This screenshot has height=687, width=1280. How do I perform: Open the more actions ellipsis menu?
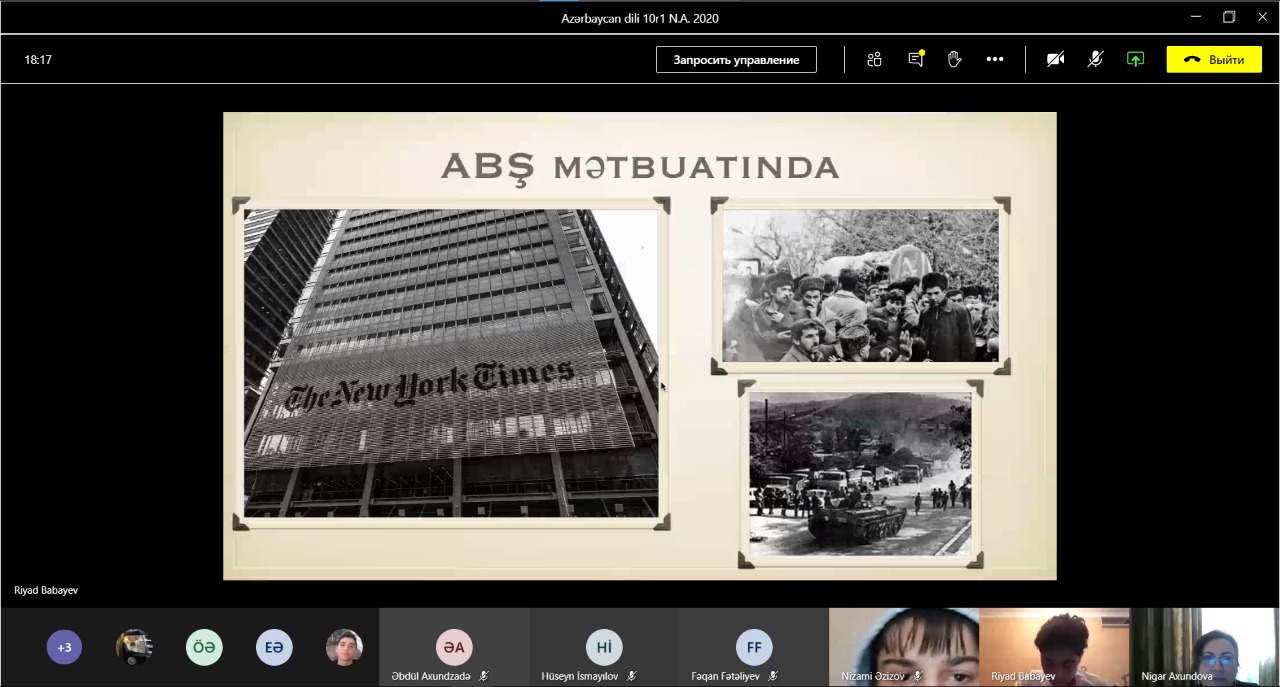[995, 60]
